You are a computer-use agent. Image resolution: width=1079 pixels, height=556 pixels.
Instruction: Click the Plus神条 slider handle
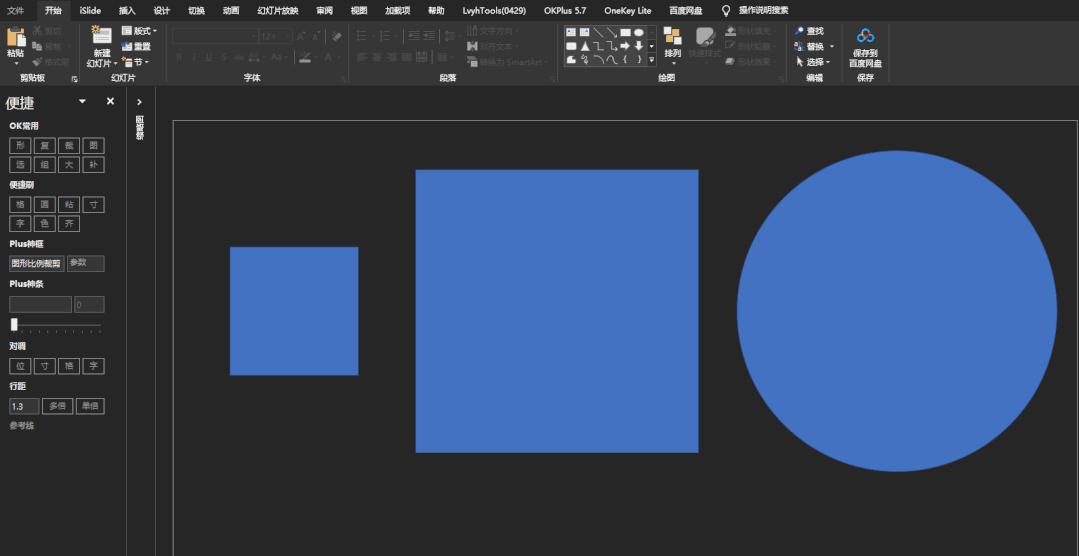(14, 324)
